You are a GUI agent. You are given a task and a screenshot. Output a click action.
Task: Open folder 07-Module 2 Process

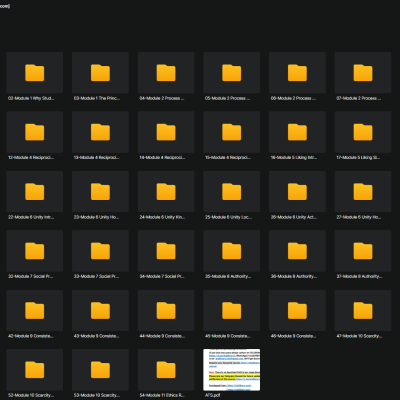click(x=363, y=73)
